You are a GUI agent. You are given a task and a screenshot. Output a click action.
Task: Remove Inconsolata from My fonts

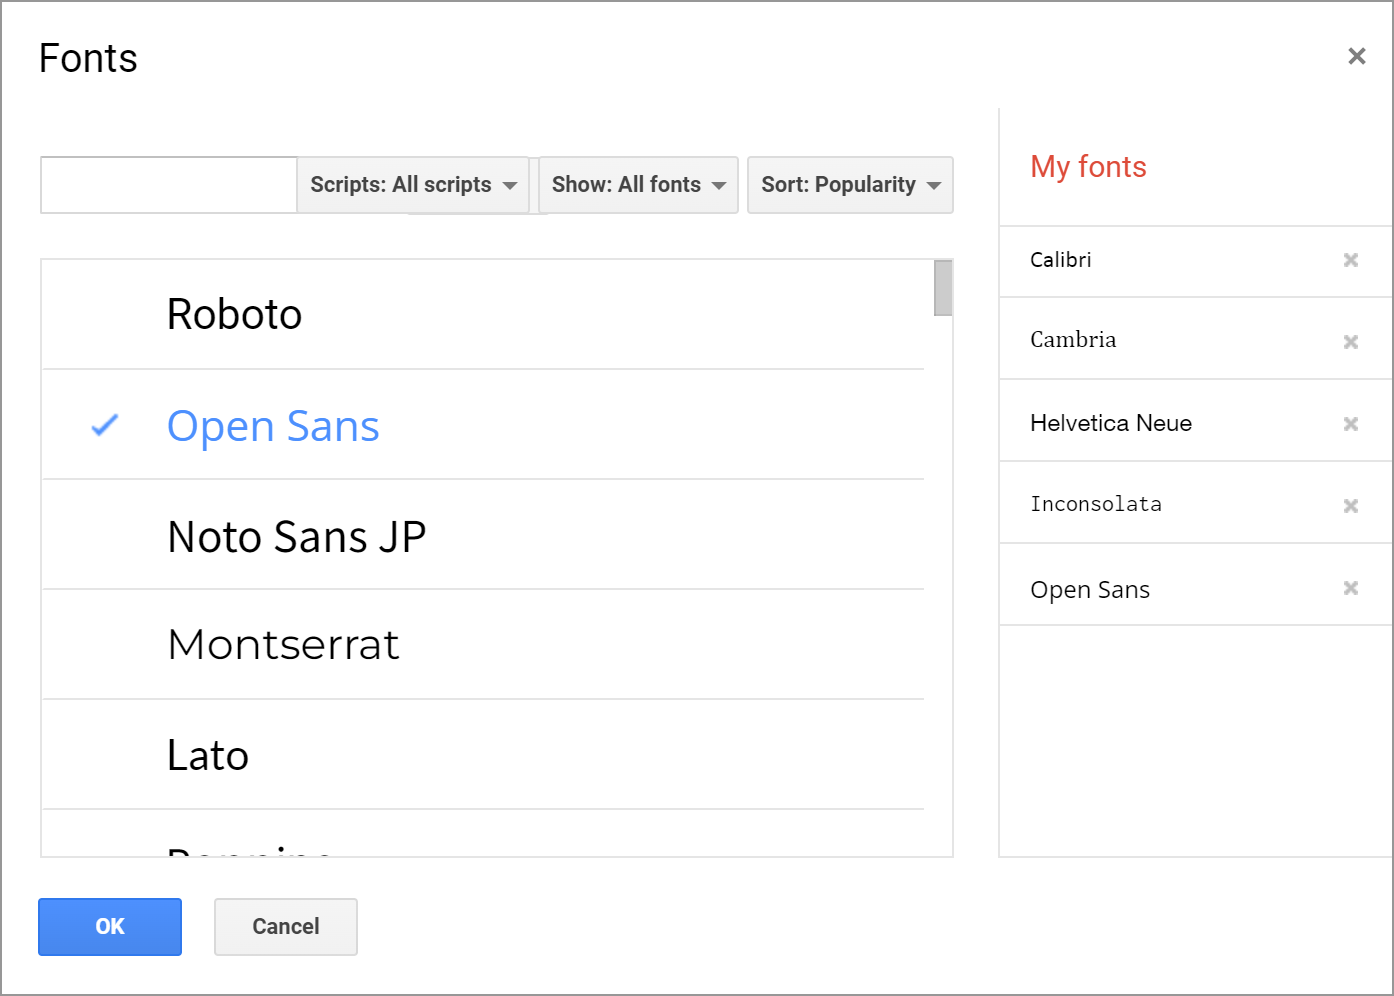click(x=1351, y=506)
